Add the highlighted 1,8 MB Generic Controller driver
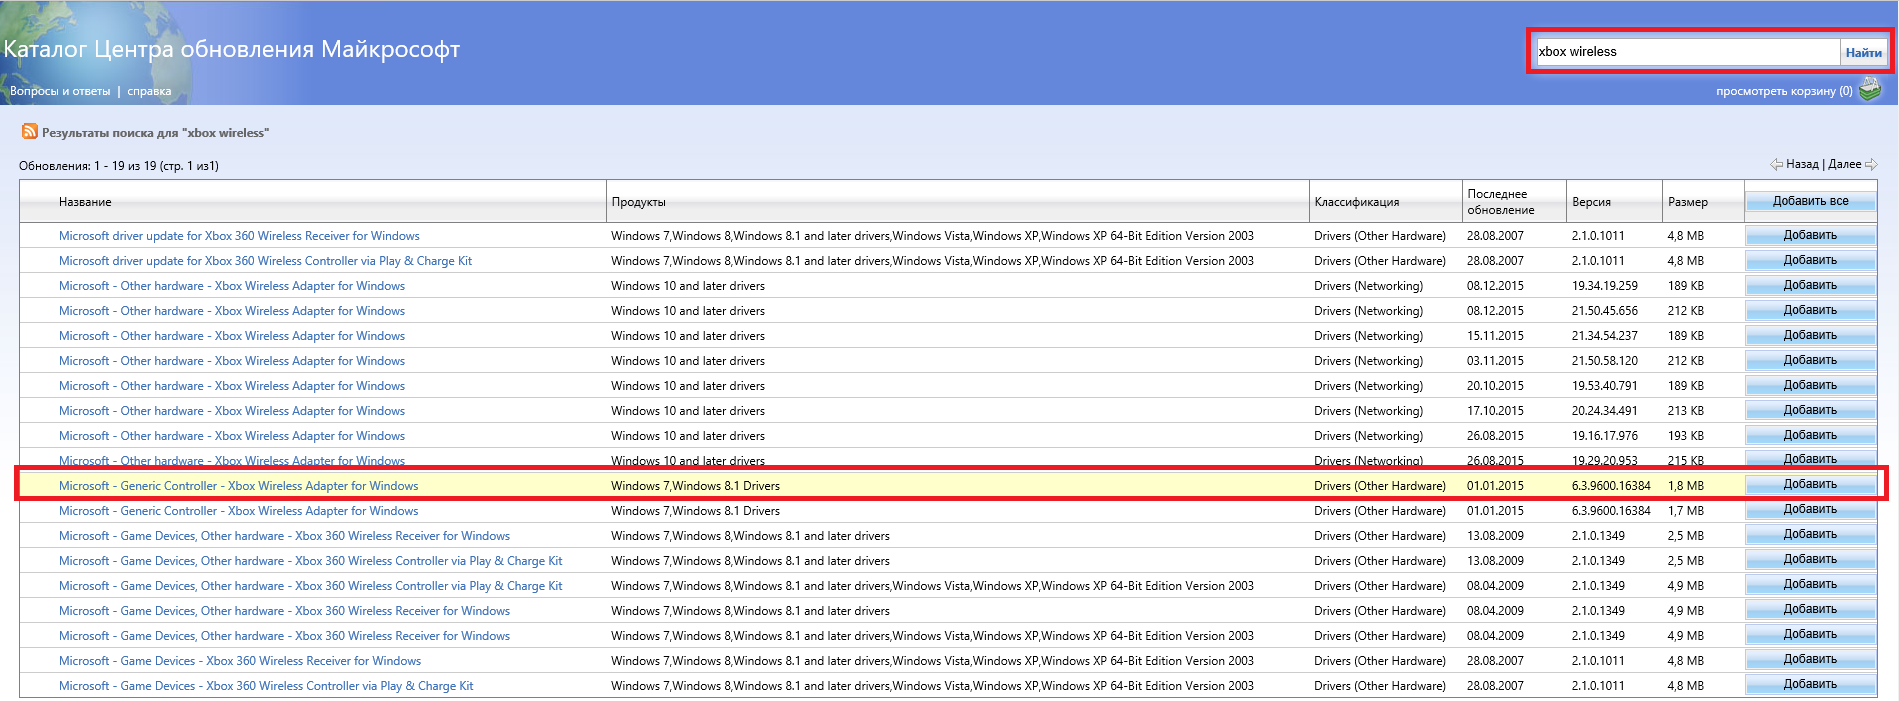The width and height of the screenshot is (1899, 701). click(x=1810, y=485)
